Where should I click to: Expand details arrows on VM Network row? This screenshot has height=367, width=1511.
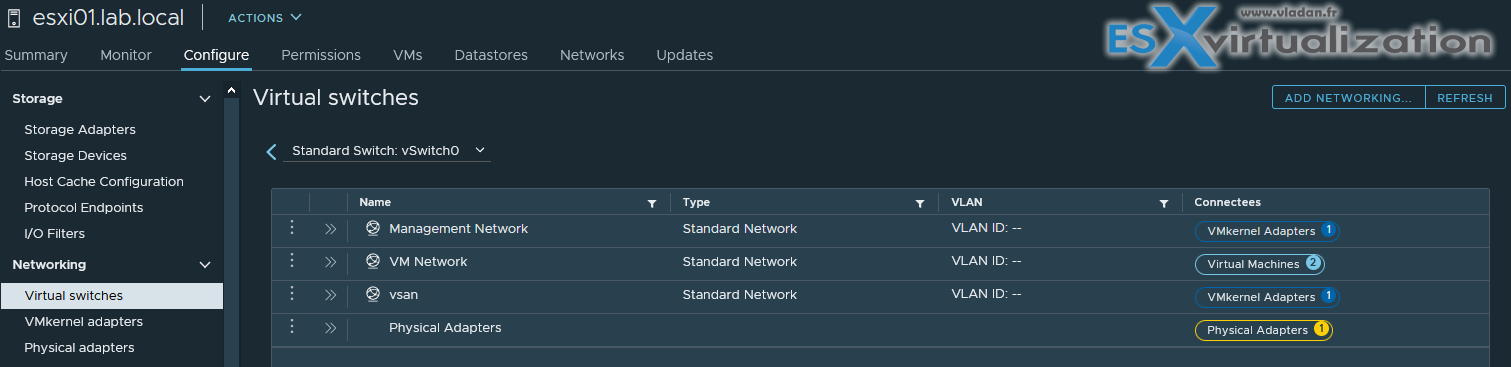(330, 262)
